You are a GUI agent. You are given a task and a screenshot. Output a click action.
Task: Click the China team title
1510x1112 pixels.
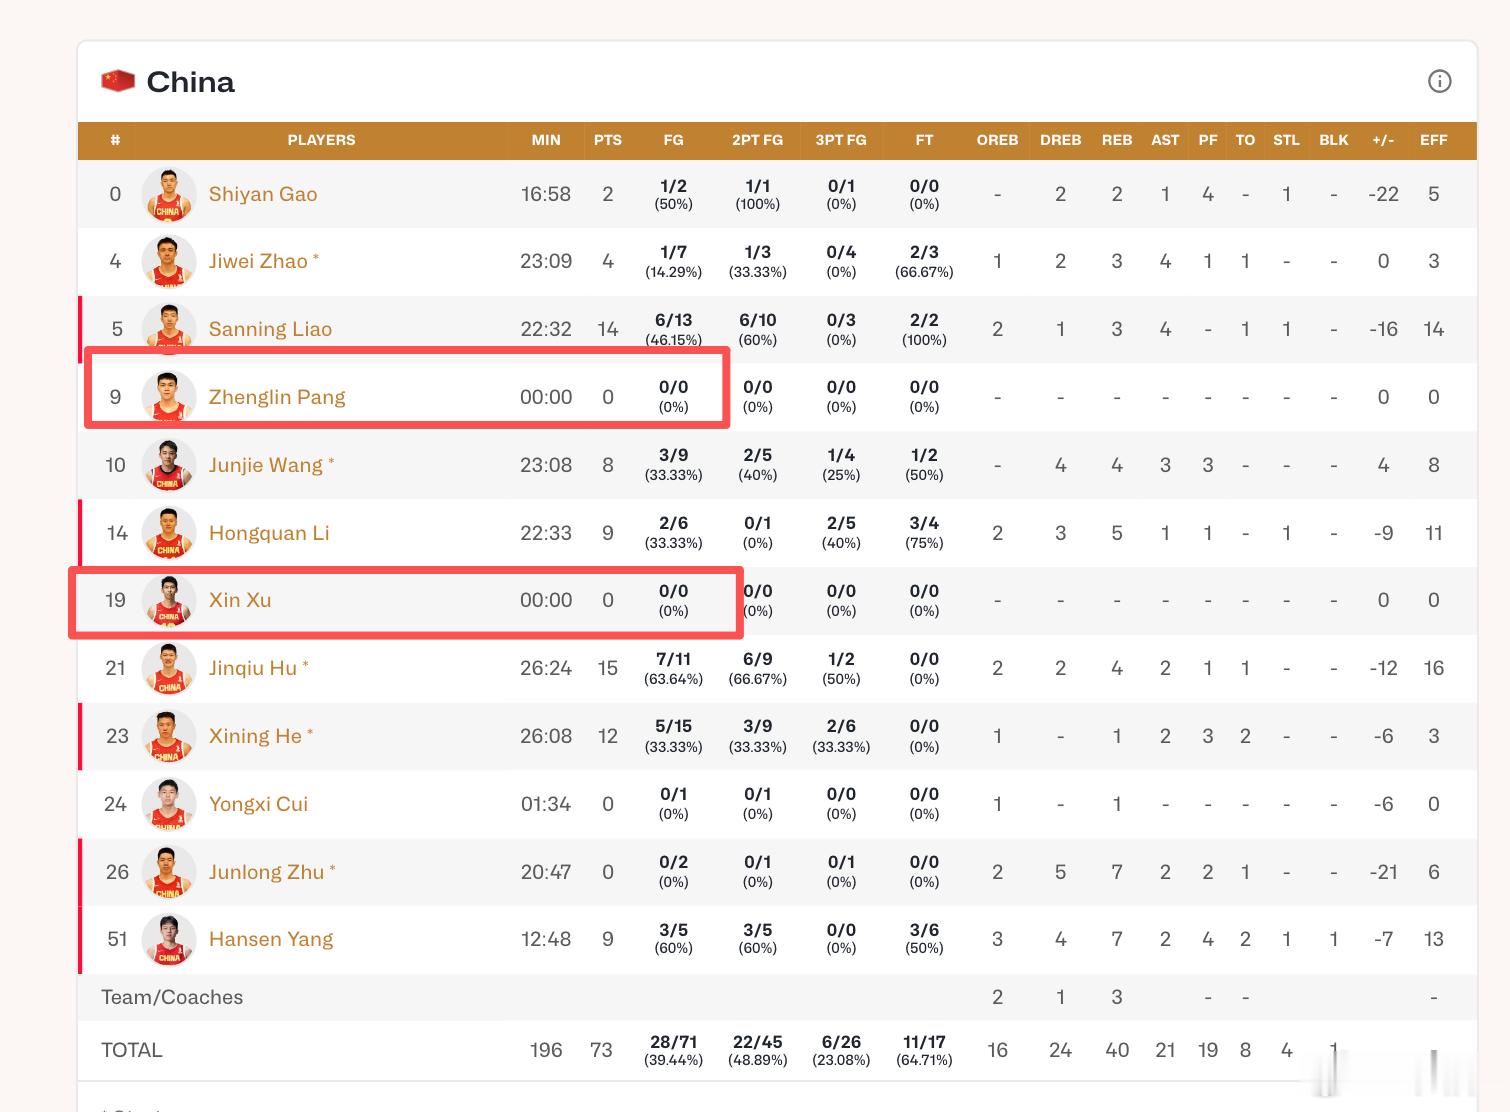[190, 82]
